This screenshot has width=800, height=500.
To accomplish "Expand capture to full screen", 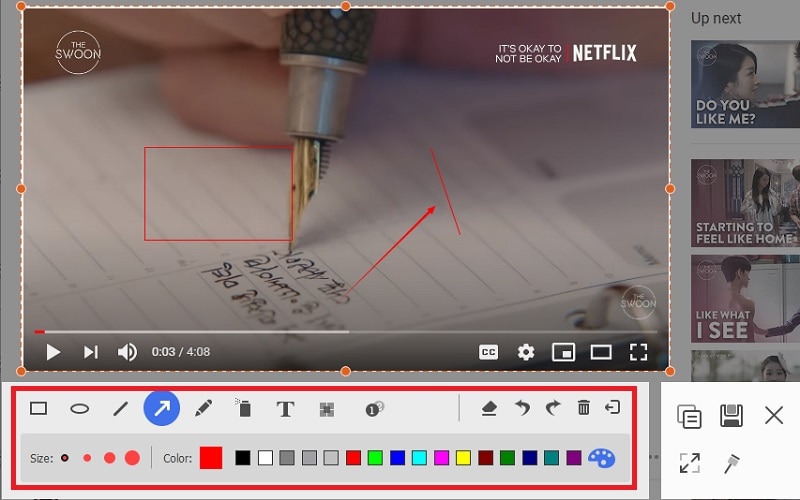I will click(688, 463).
